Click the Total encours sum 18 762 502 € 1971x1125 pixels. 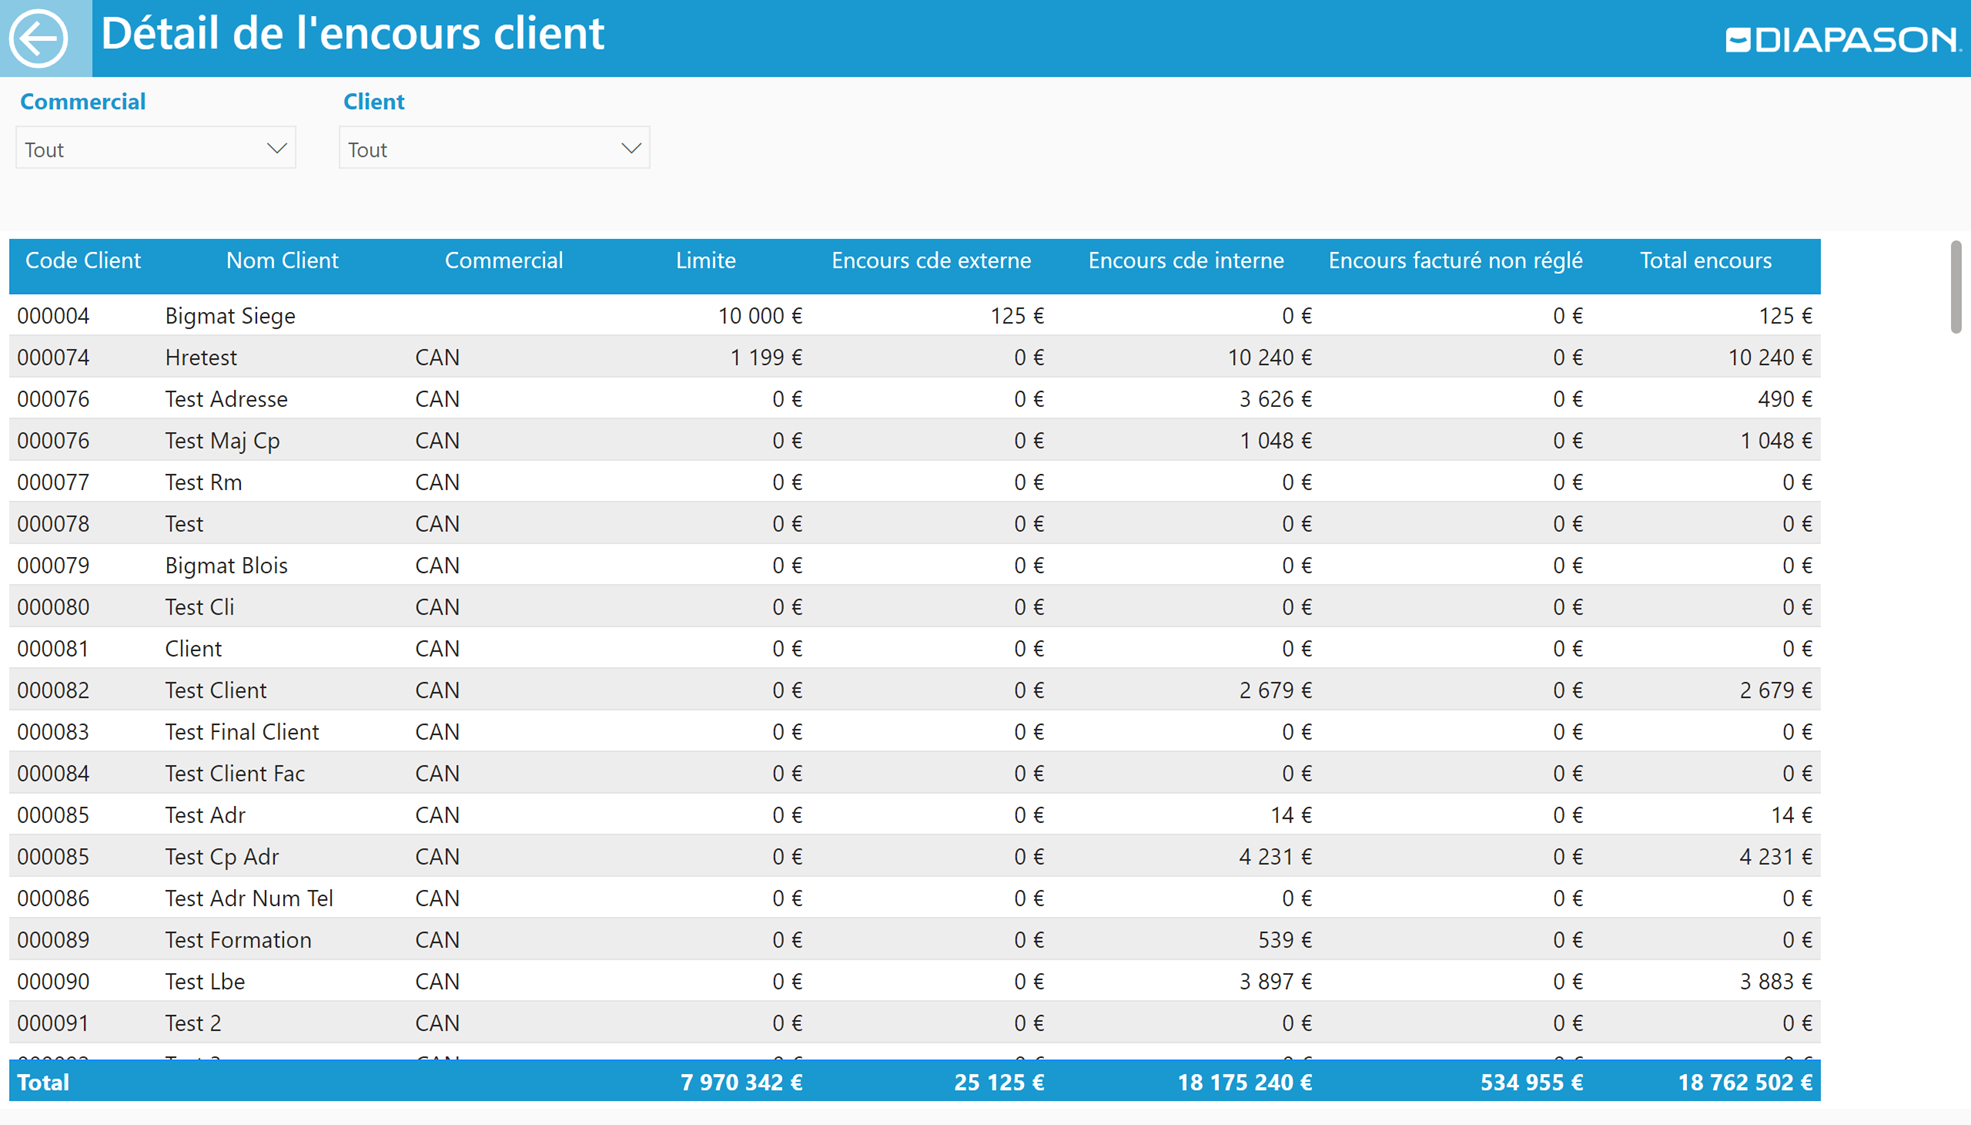(1744, 1083)
